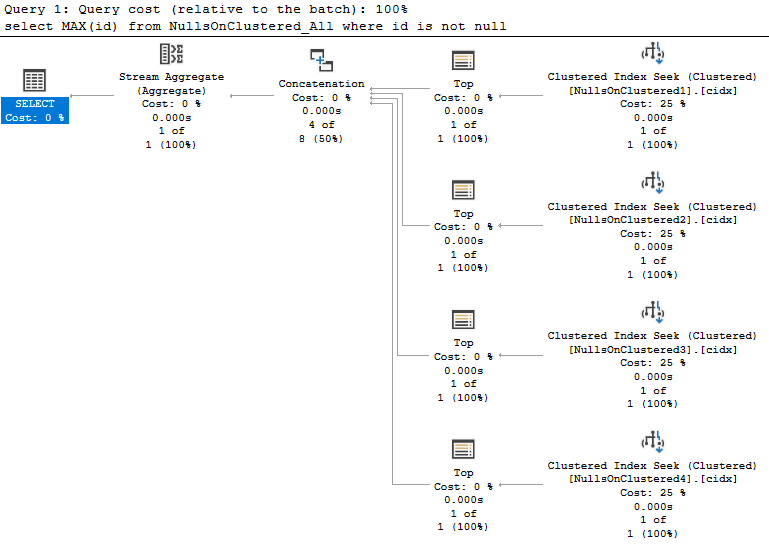769x549 pixels.
Task: Click the Stream Aggregate (Aggregate) label text
Action: coord(171,83)
